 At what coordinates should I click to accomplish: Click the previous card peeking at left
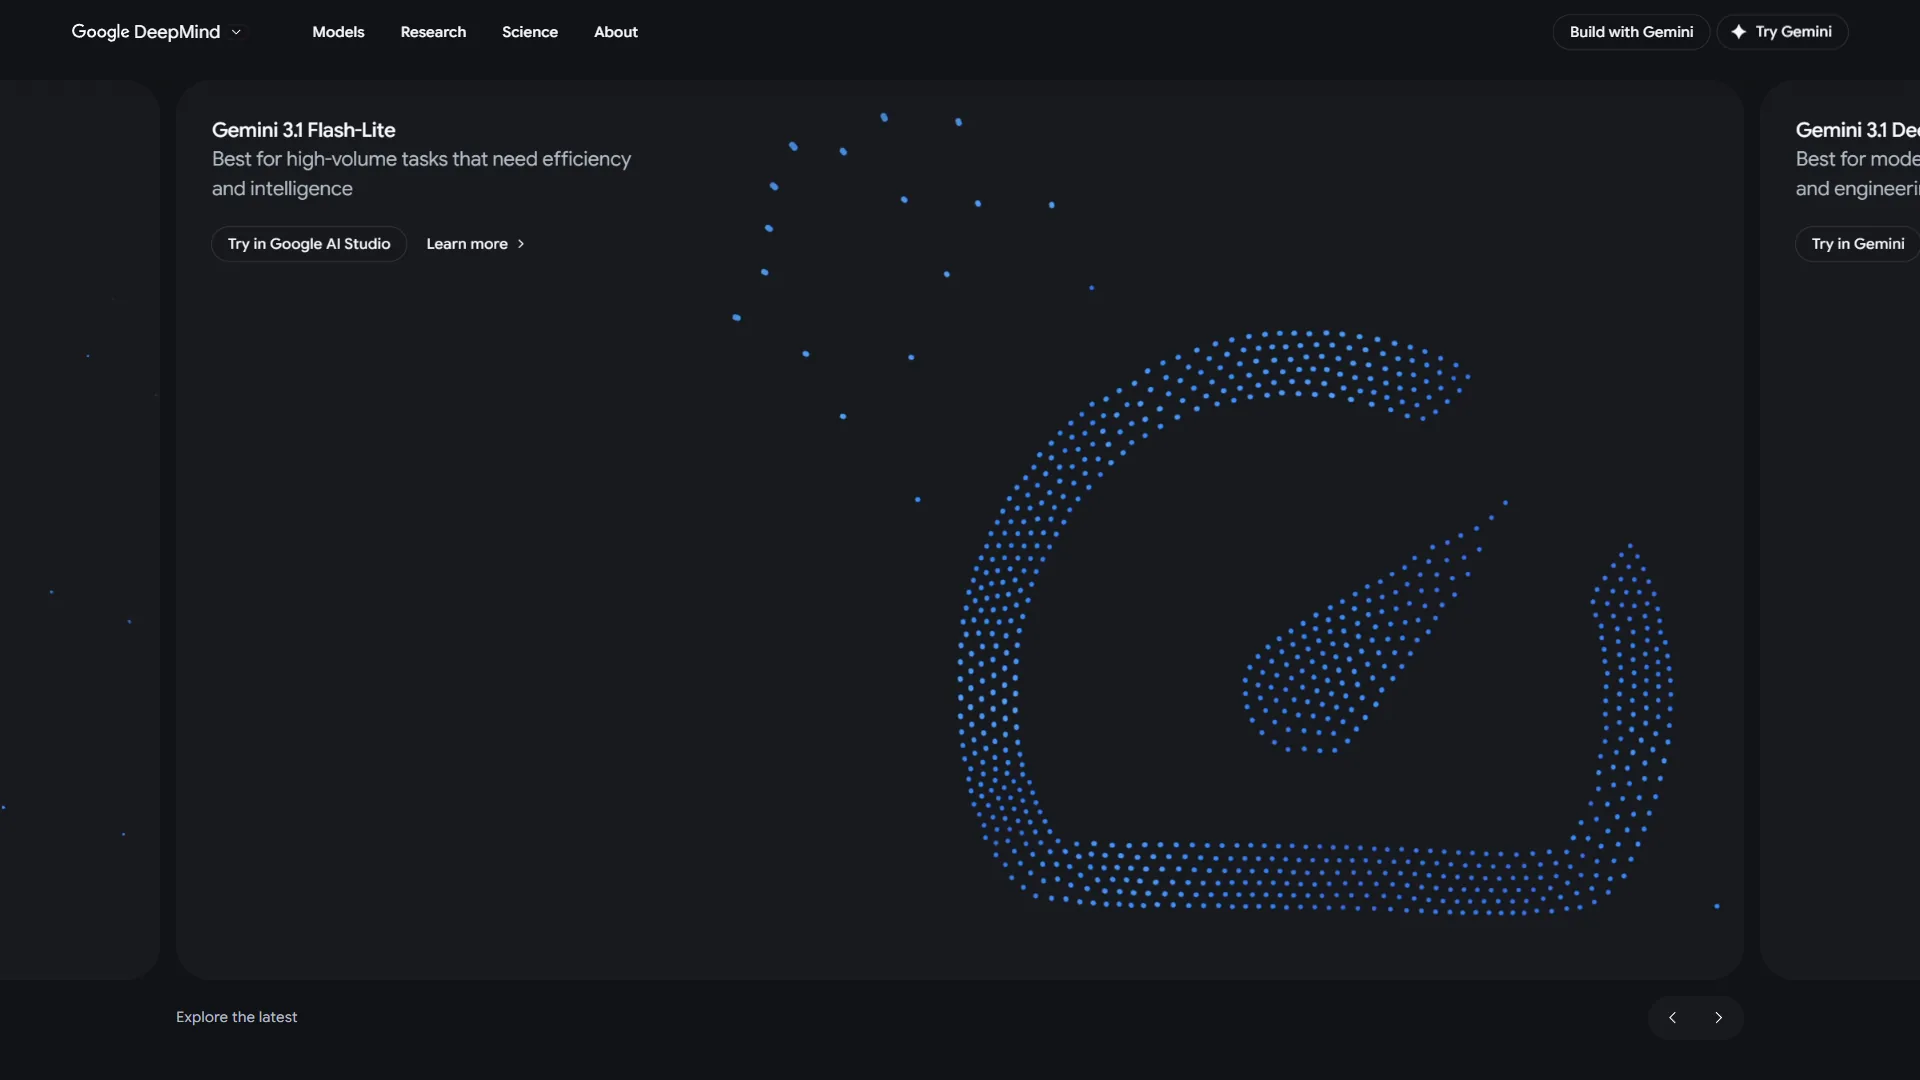(80, 530)
